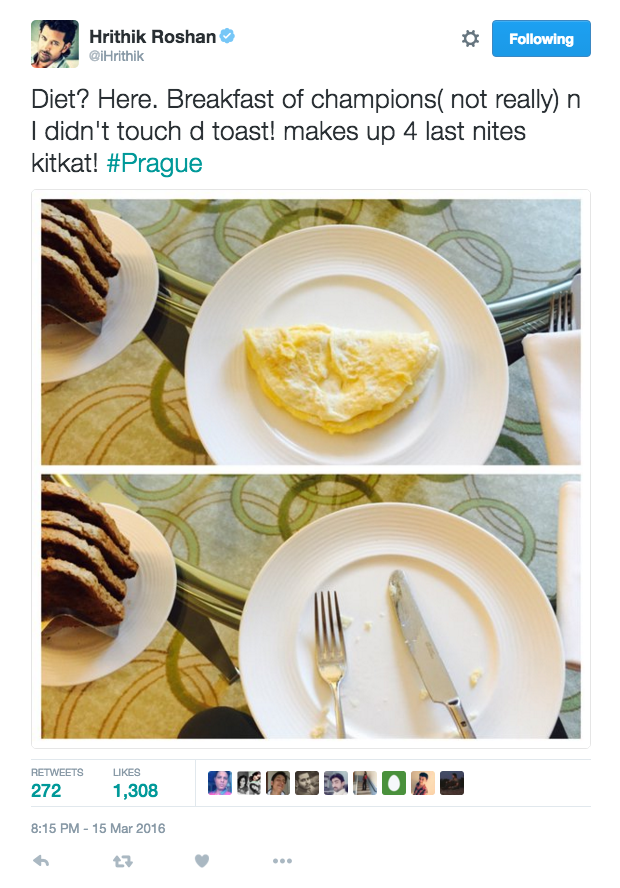Click the @iHrithik handle
Image resolution: width=620 pixels, height=888 pixels.
coord(117,56)
